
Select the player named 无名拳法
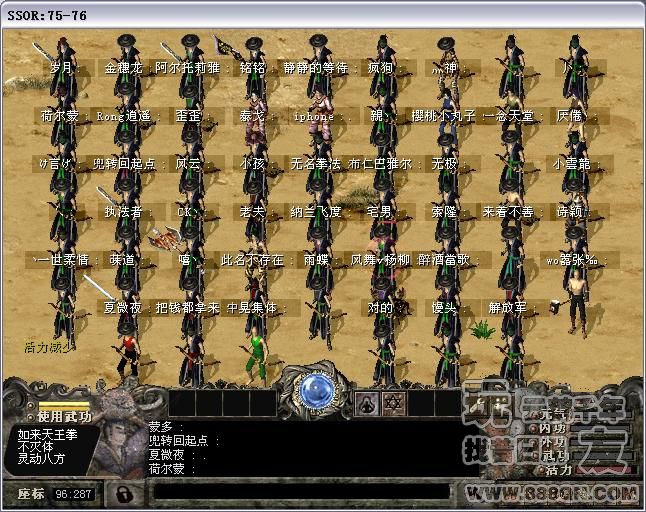[315, 164]
